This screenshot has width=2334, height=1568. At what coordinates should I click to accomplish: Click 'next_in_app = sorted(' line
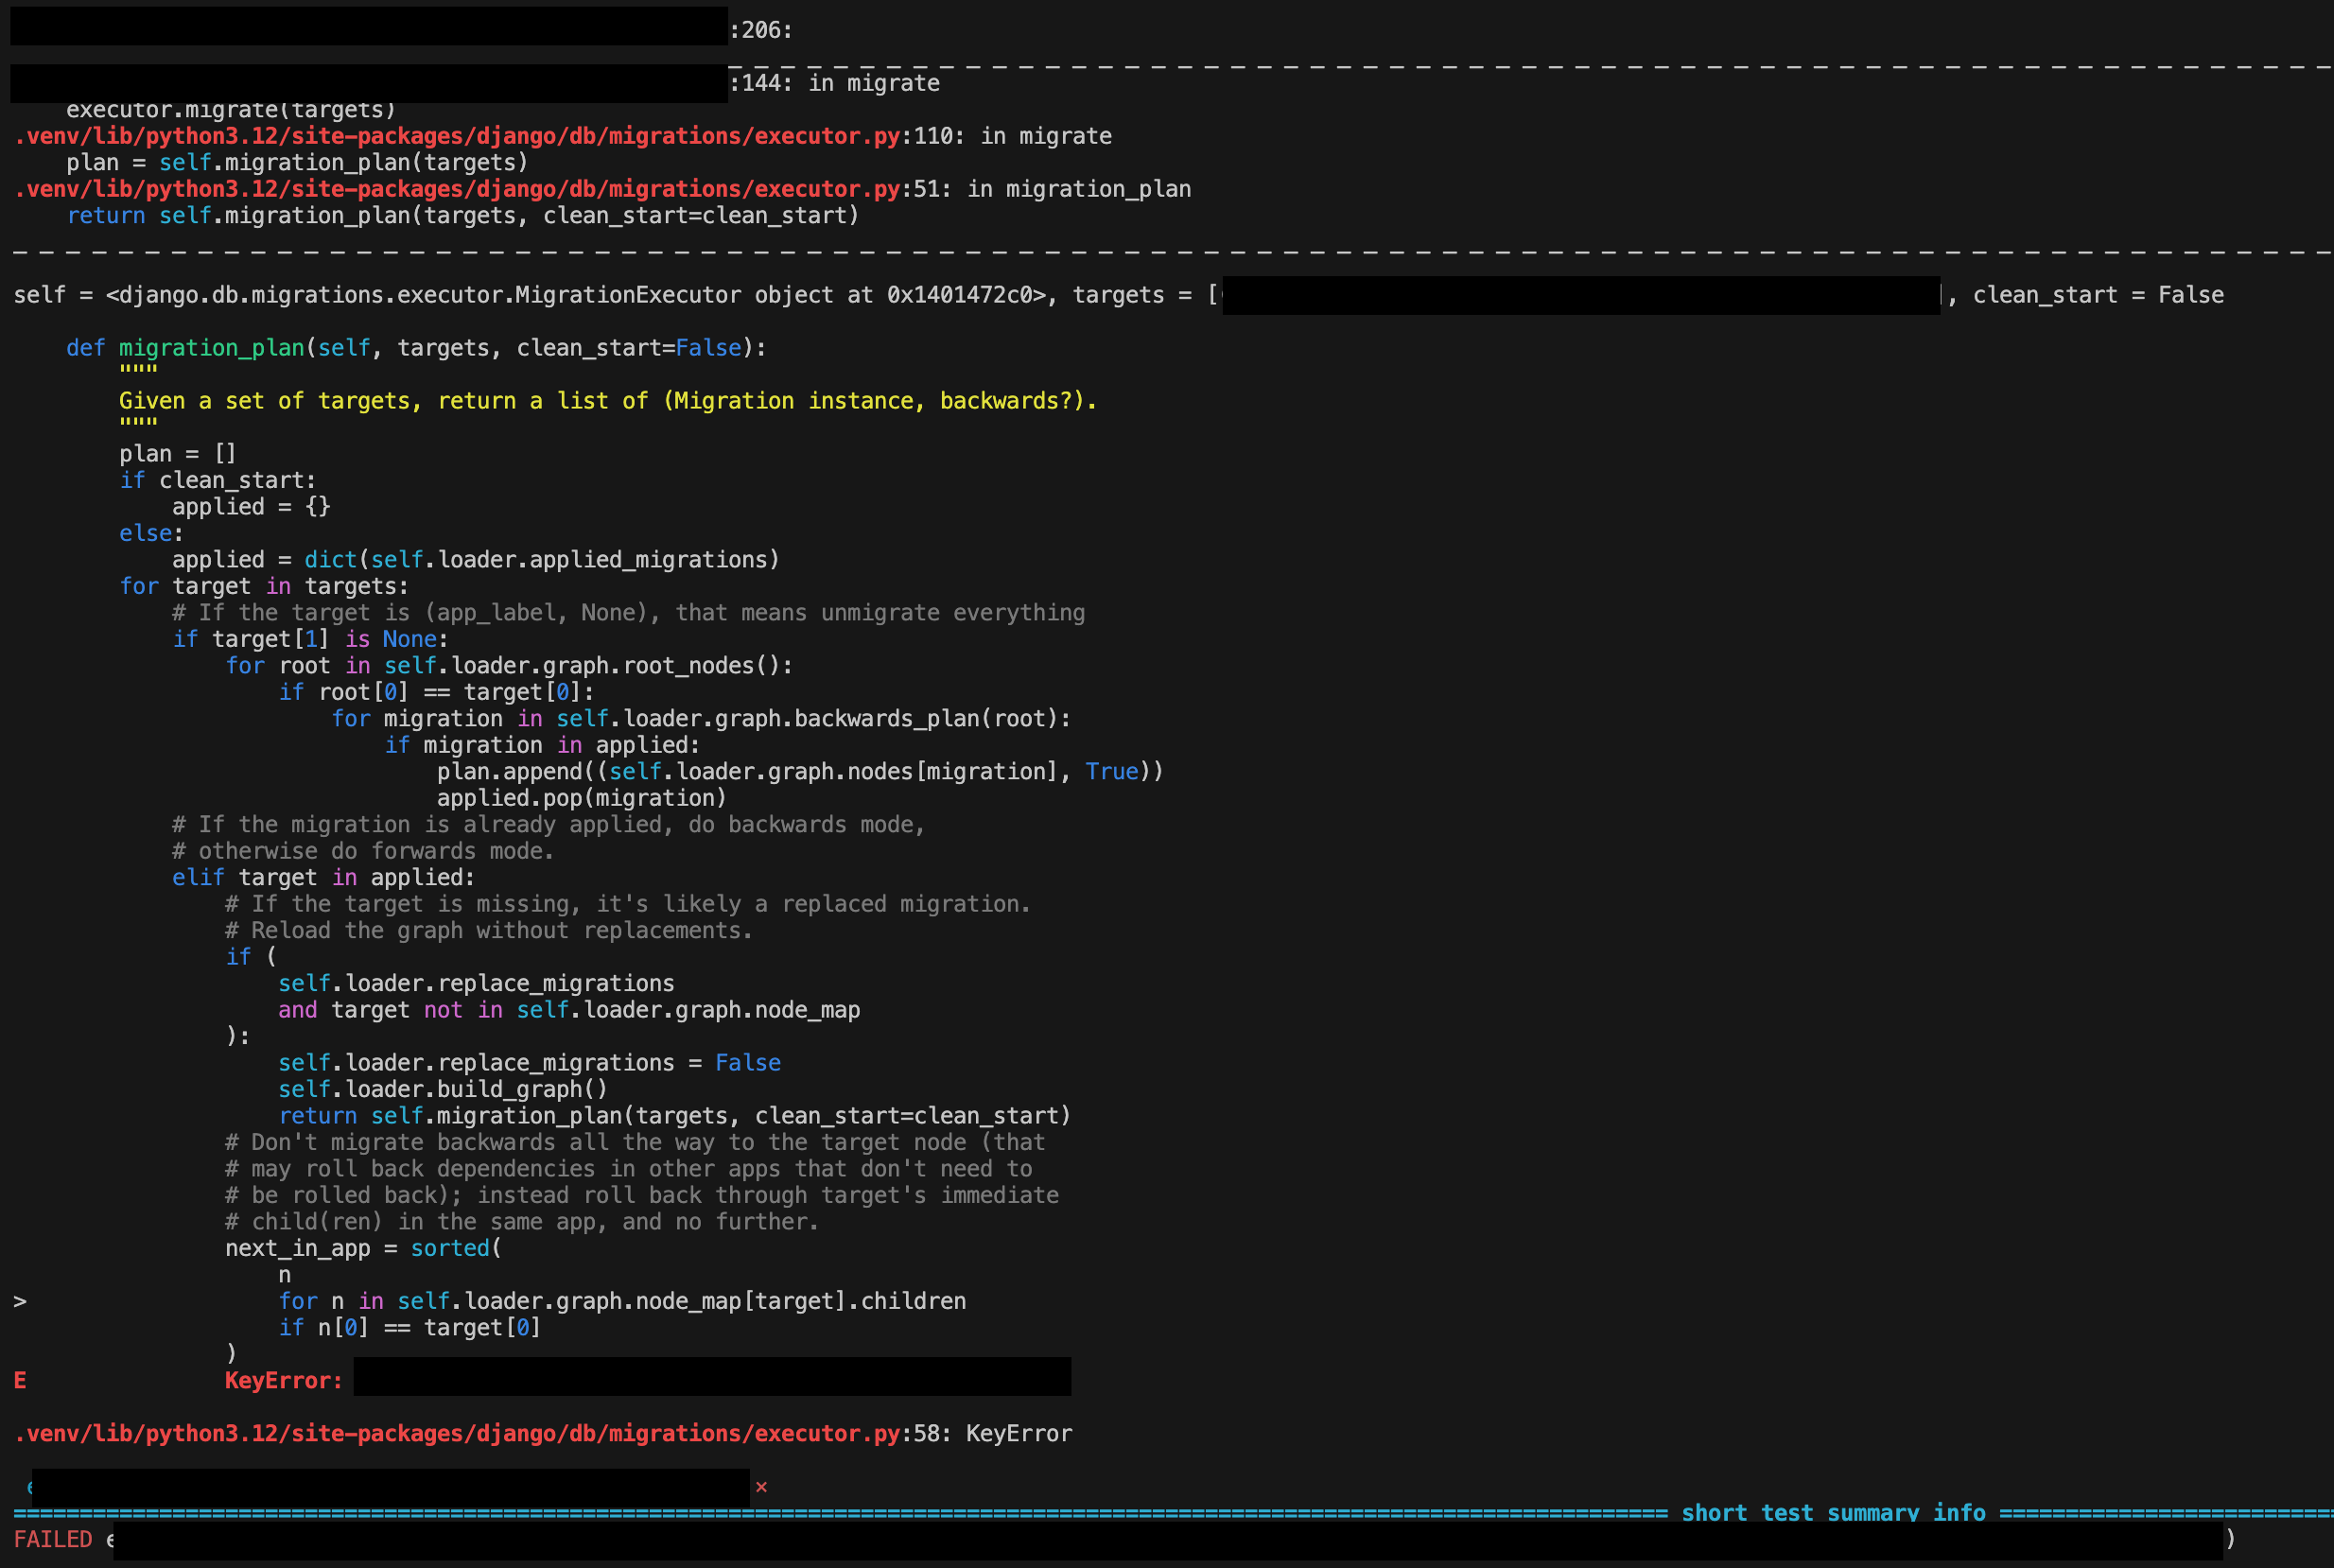tap(363, 1248)
